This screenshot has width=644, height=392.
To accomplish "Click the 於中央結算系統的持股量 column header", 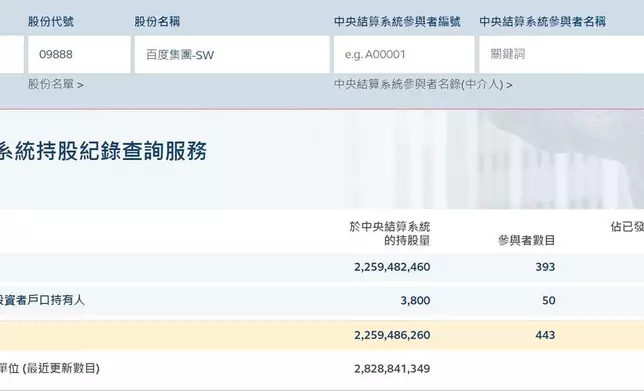I will pos(390,233).
